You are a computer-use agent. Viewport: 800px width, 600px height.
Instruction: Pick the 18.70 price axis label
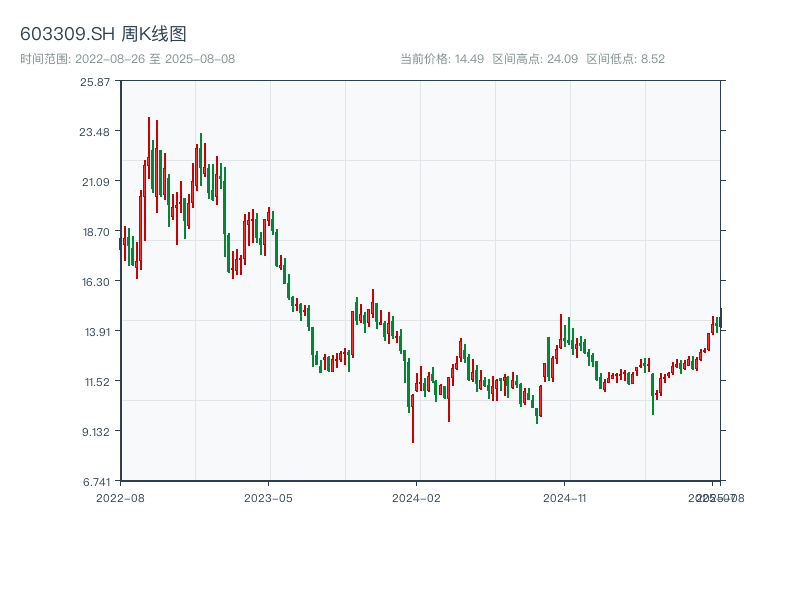click(x=95, y=232)
